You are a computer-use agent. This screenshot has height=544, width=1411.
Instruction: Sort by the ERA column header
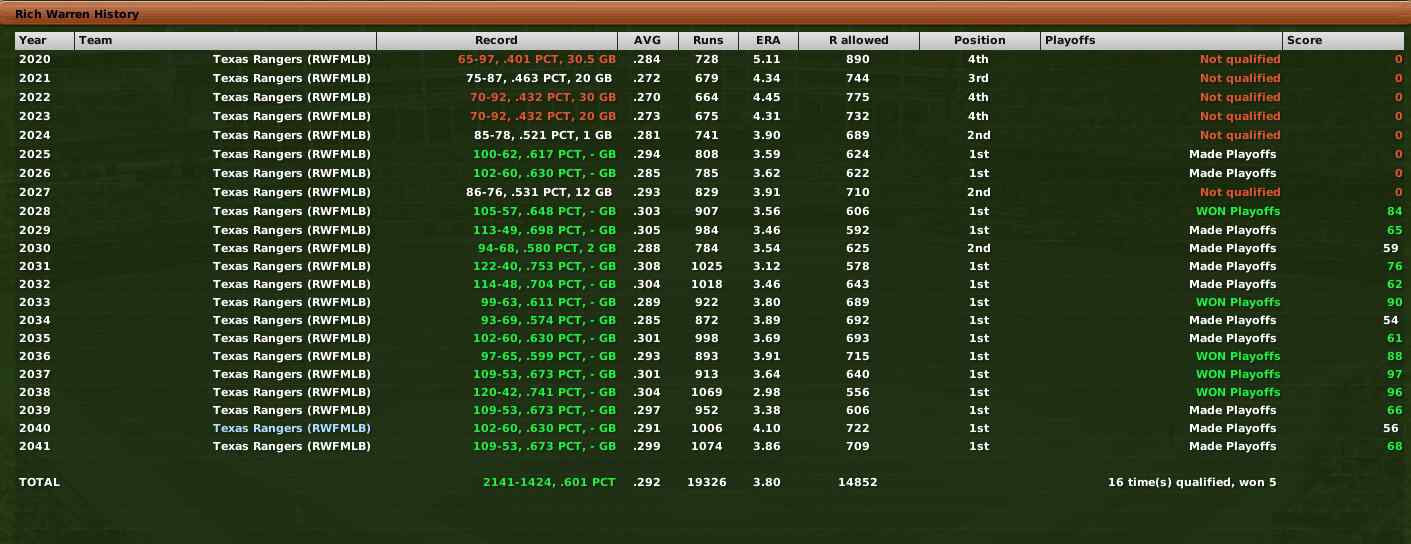click(768, 40)
